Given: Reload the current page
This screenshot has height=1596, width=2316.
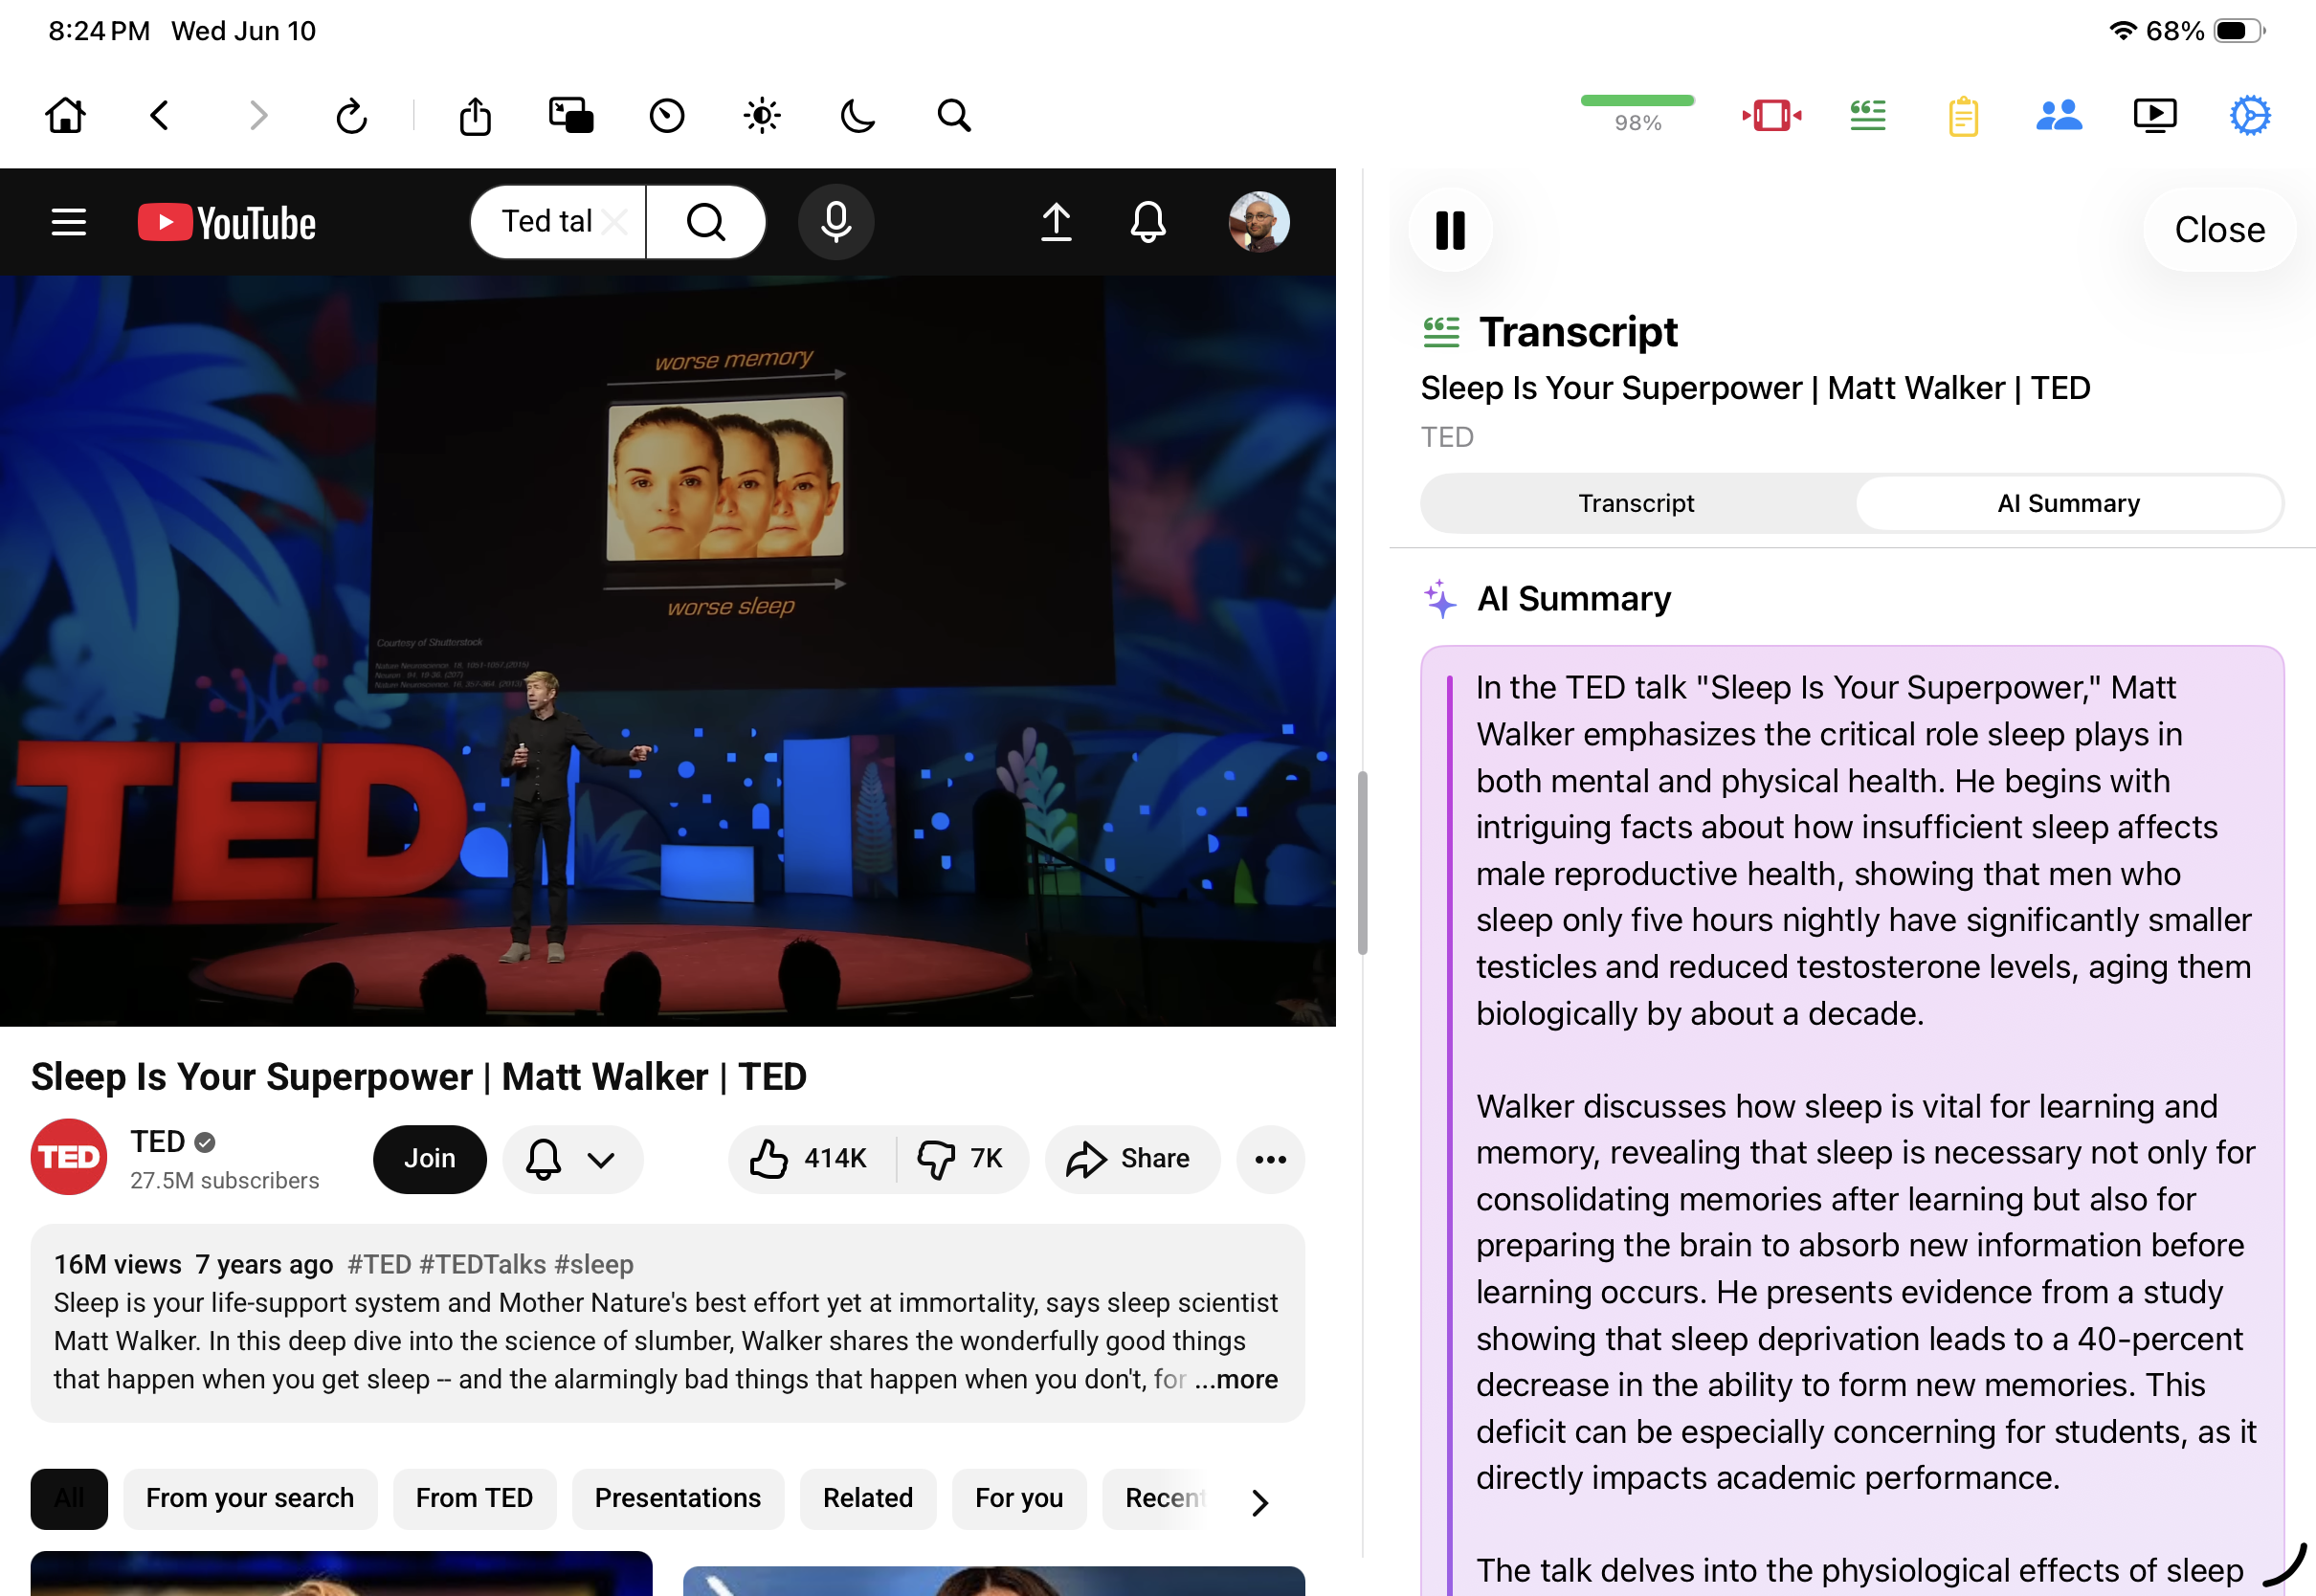Looking at the screenshot, I should point(352,116).
